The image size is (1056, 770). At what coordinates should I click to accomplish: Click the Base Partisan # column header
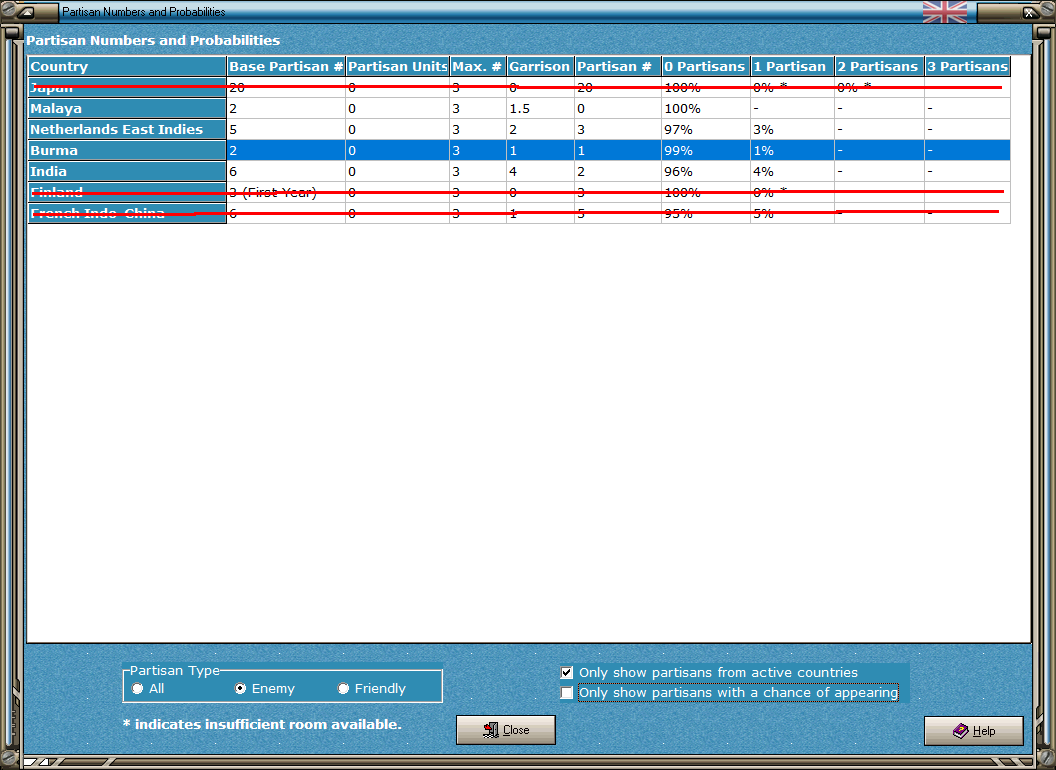pyautogui.click(x=286, y=66)
